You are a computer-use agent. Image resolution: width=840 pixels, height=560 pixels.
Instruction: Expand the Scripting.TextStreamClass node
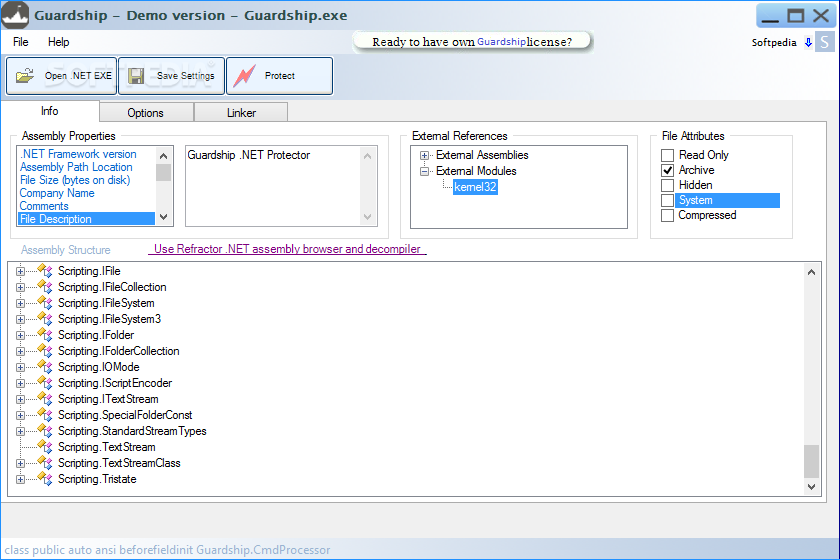click(x=20, y=463)
